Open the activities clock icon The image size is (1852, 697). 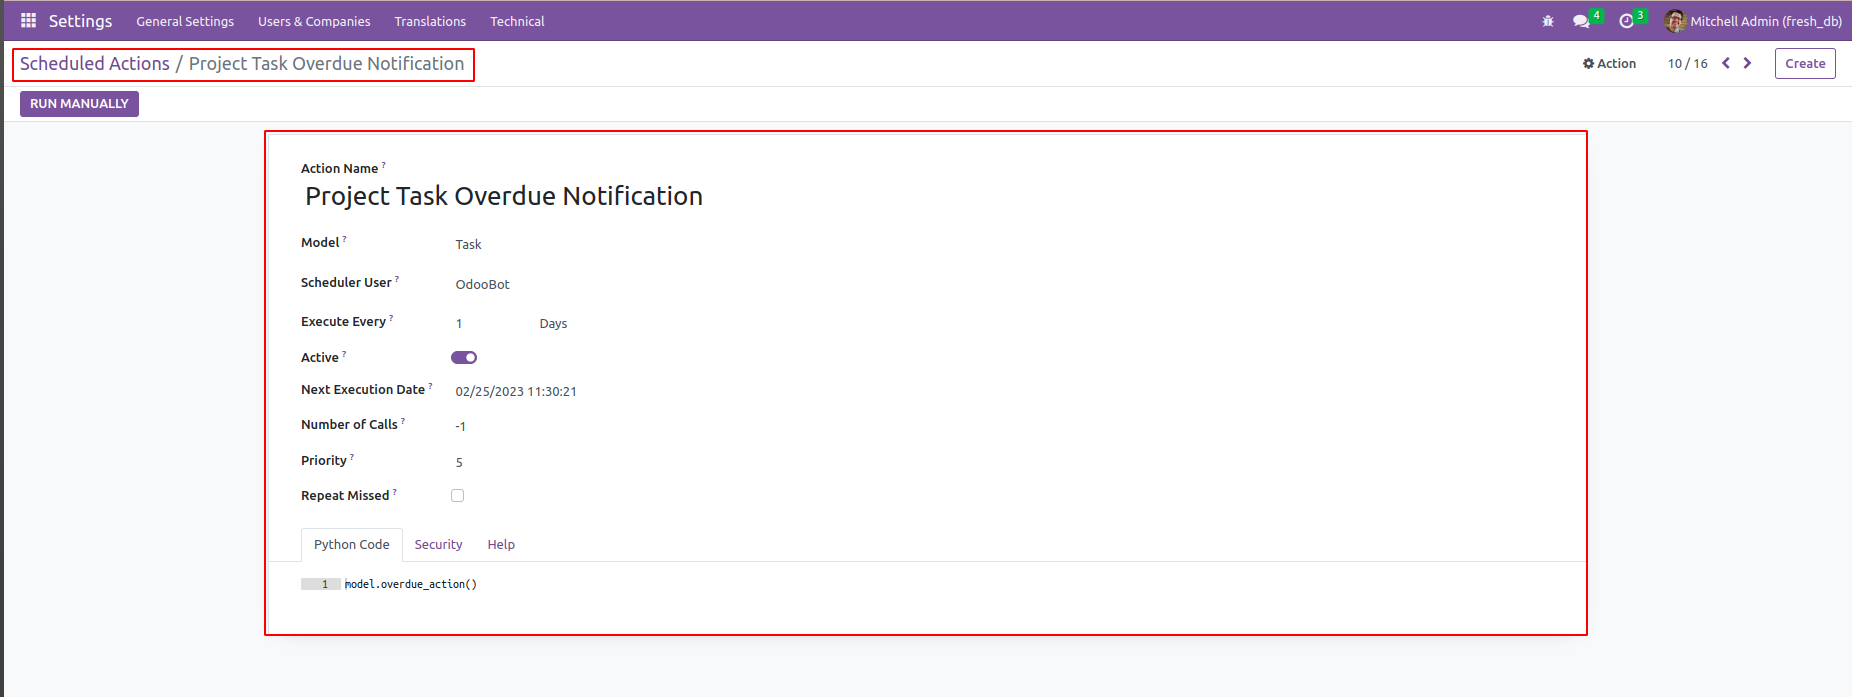click(1626, 21)
